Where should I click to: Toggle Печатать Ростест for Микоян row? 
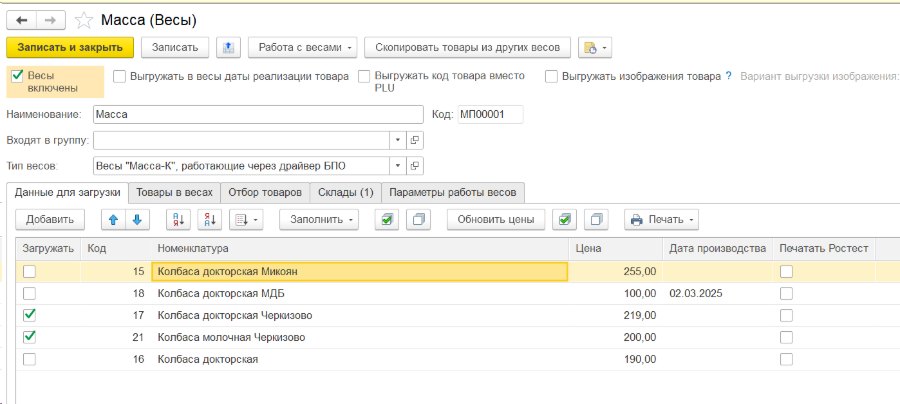tap(786, 271)
